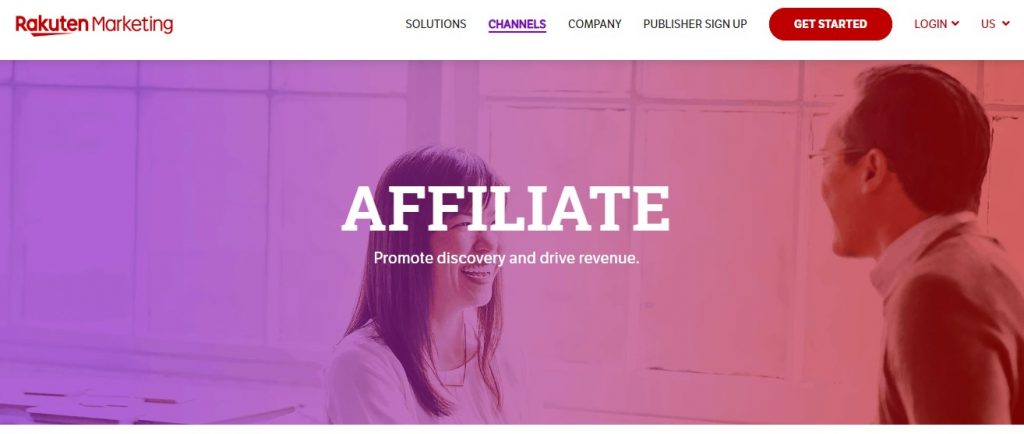Select the 'Promote discovery and drive revenue' tagline

tap(506, 258)
